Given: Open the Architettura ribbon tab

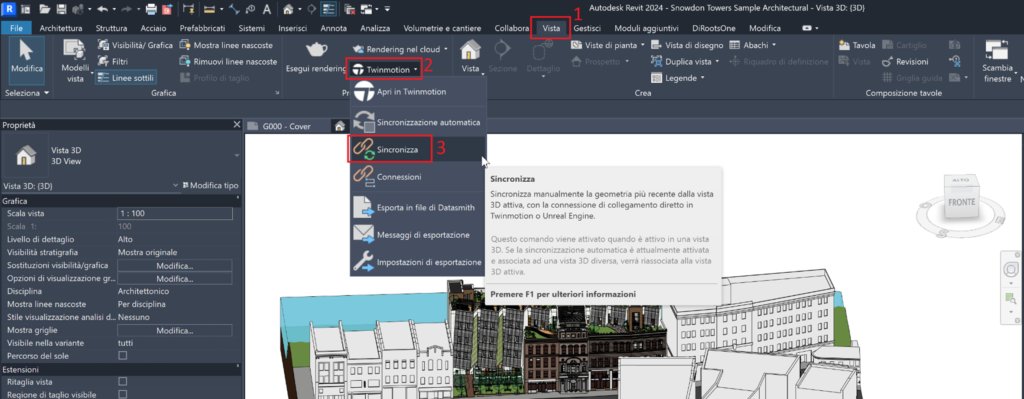Looking at the screenshot, I should (61, 28).
